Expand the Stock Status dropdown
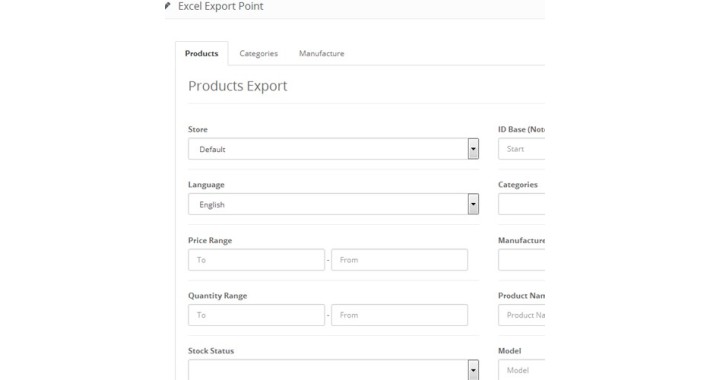This screenshot has height=380, width=710. (x=333, y=370)
